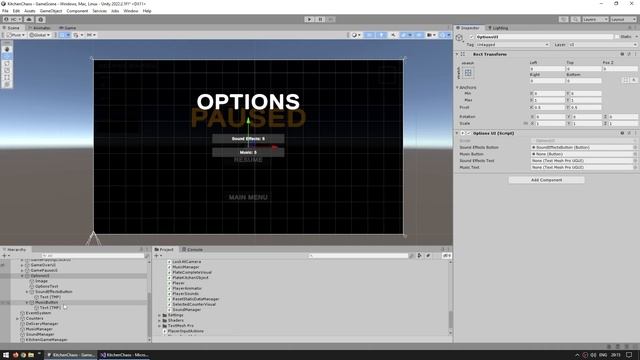The image size is (640, 360).
Task: Click the Hierarchy search field
Action: [x=93, y=256]
